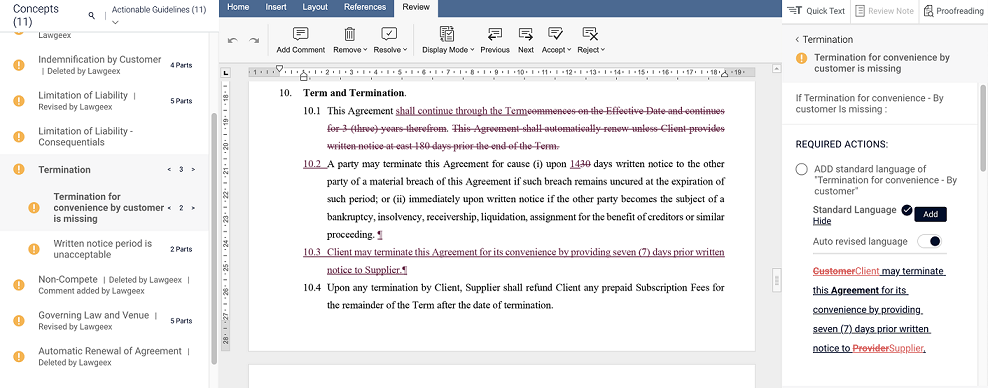Screen dimensions: 988x388
Task: Click the undo arrow icon
Action: pyautogui.click(x=233, y=40)
